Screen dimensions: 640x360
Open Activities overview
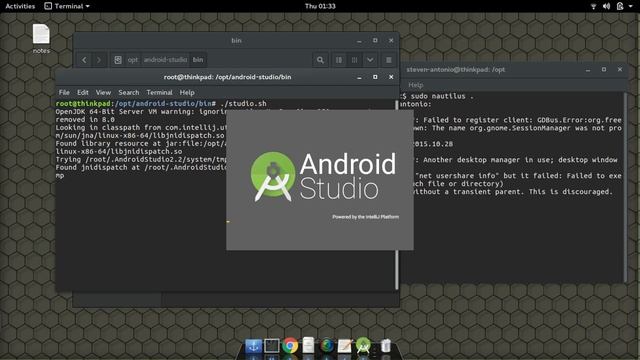pos(20,6)
